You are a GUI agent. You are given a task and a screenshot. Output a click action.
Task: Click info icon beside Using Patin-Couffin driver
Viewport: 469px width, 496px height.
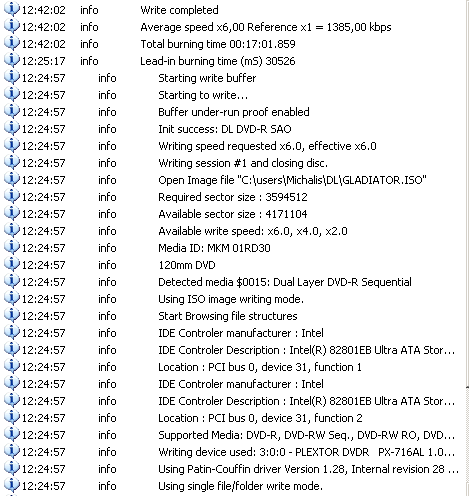pyautogui.click(x=12, y=468)
